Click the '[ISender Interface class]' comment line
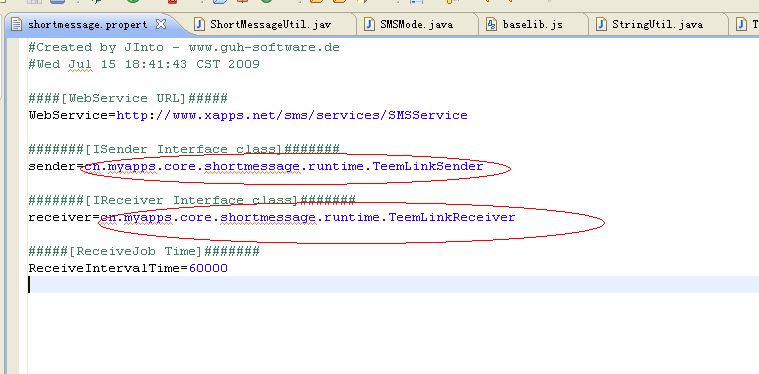 click(184, 150)
